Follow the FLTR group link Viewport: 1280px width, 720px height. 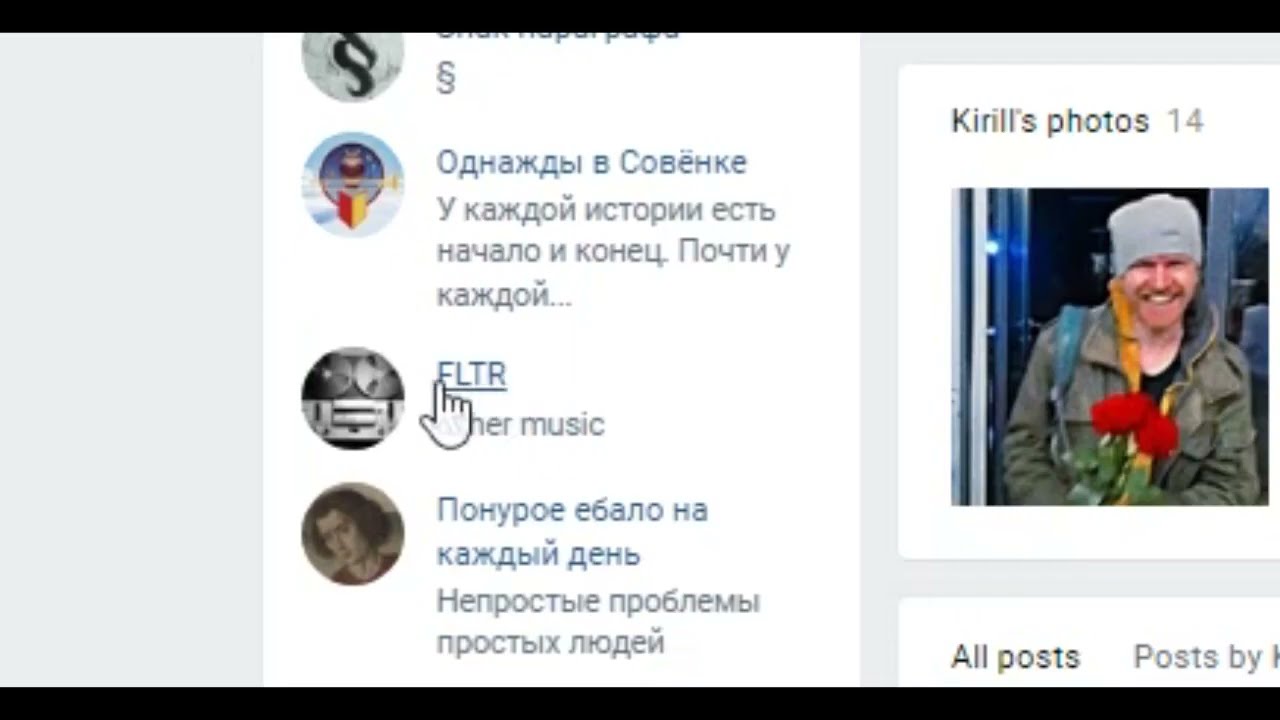pyautogui.click(x=471, y=374)
